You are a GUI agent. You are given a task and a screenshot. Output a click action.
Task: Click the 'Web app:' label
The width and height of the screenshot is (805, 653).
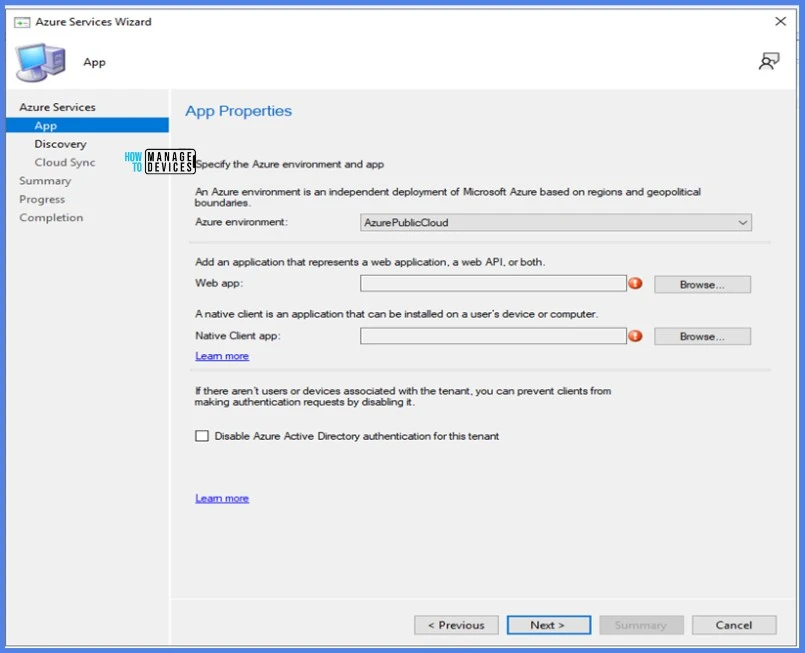coord(219,283)
